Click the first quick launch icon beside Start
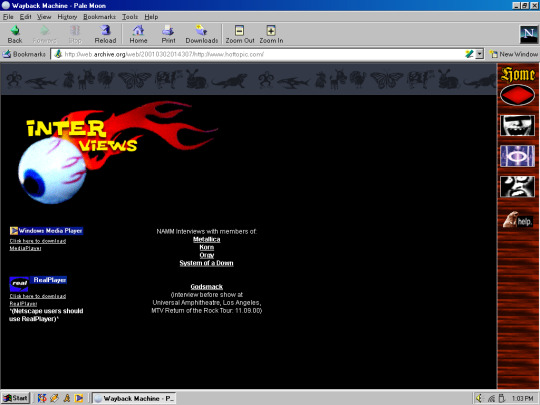The height and width of the screenshot is (405, 540). coord(42,398)
